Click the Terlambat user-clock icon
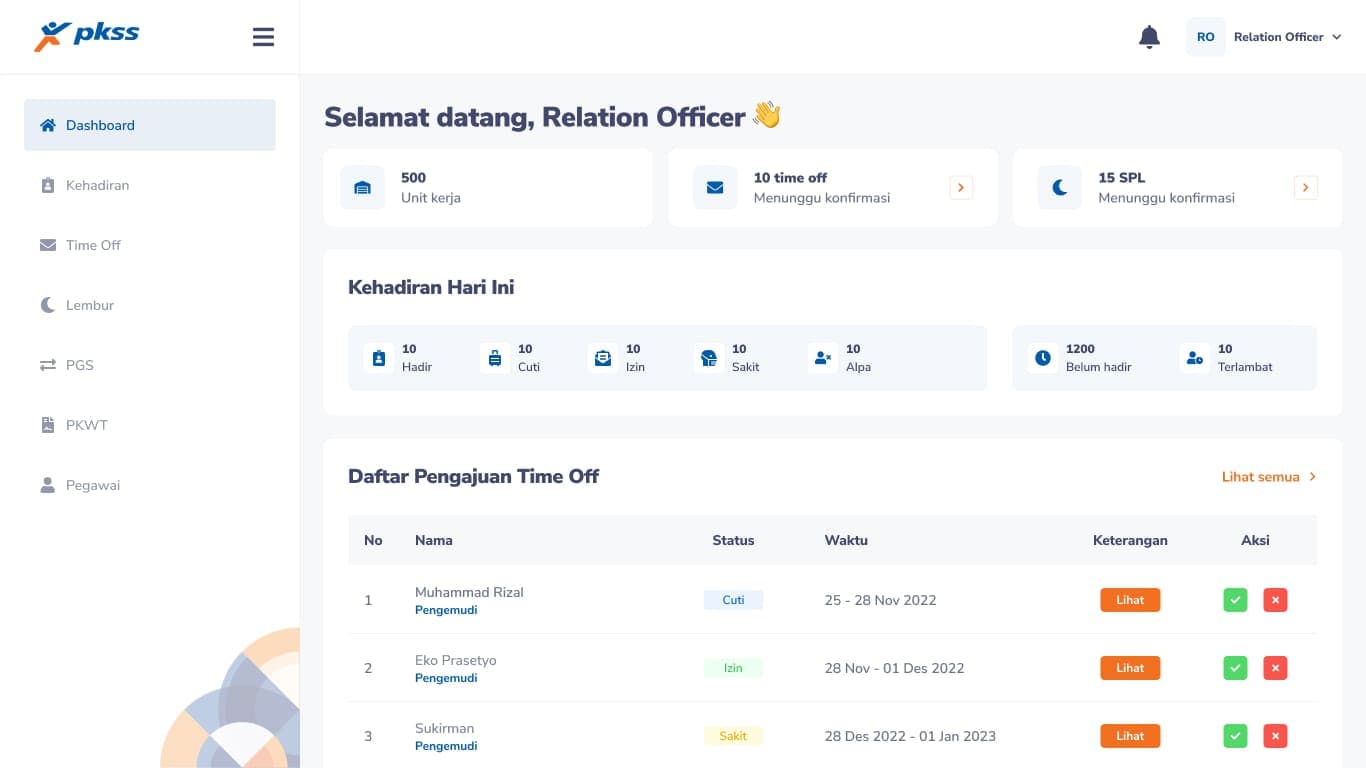Image resolution: width=1366 pixels, height=768 pixels. tap(1194, 358)
